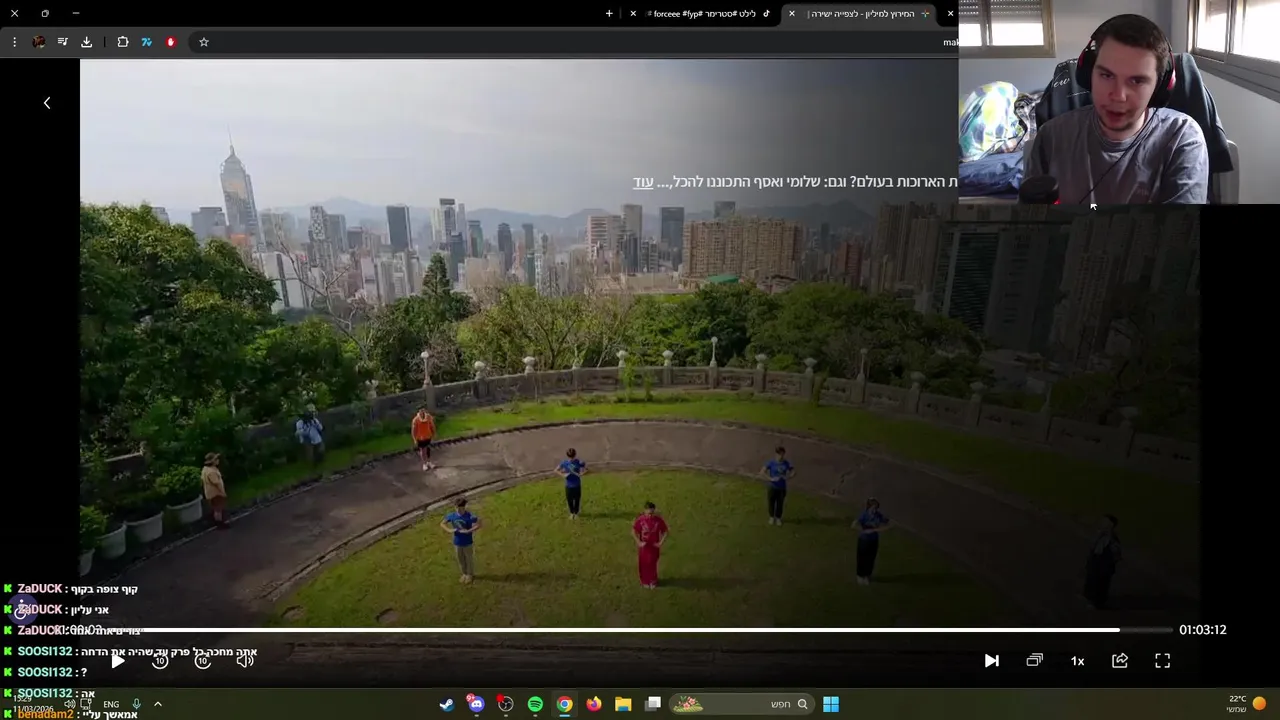Close the TikTok forceee tab
This screenshot has width=1280, height=720.
pyautogui.click(x=633, y=14)
